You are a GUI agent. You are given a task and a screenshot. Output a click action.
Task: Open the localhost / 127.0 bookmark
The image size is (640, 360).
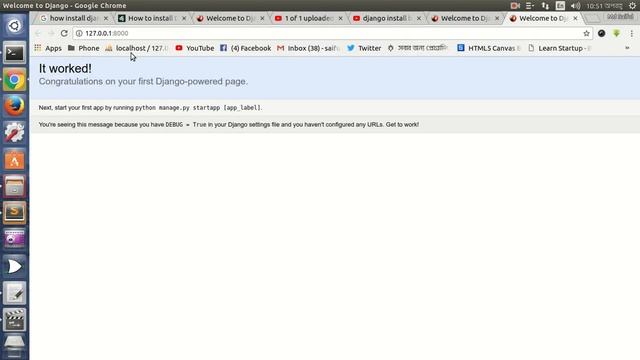point(137,48)
